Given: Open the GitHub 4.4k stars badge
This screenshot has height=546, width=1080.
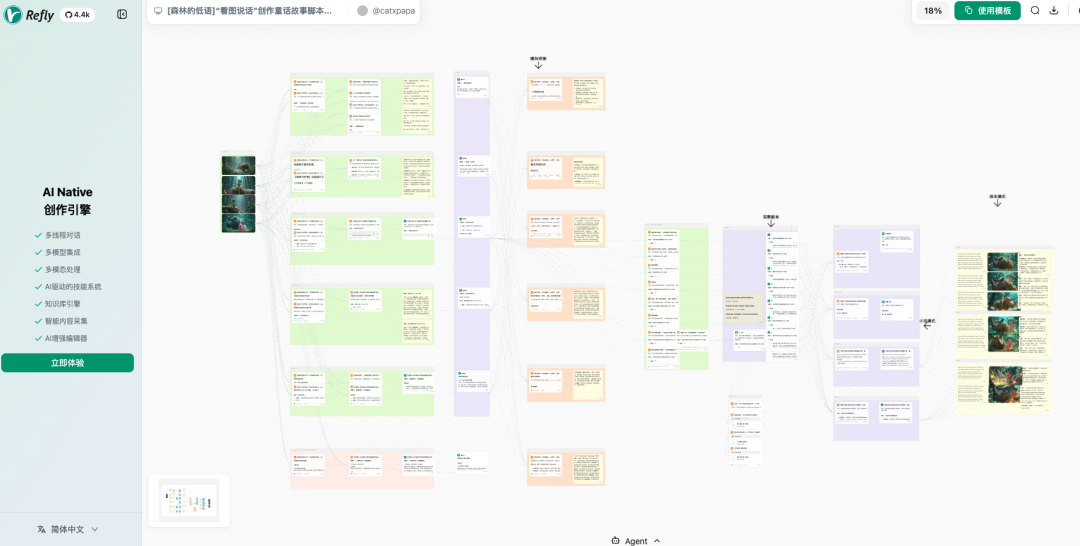Looking at the screenshot, I should (x=77, y=14).
